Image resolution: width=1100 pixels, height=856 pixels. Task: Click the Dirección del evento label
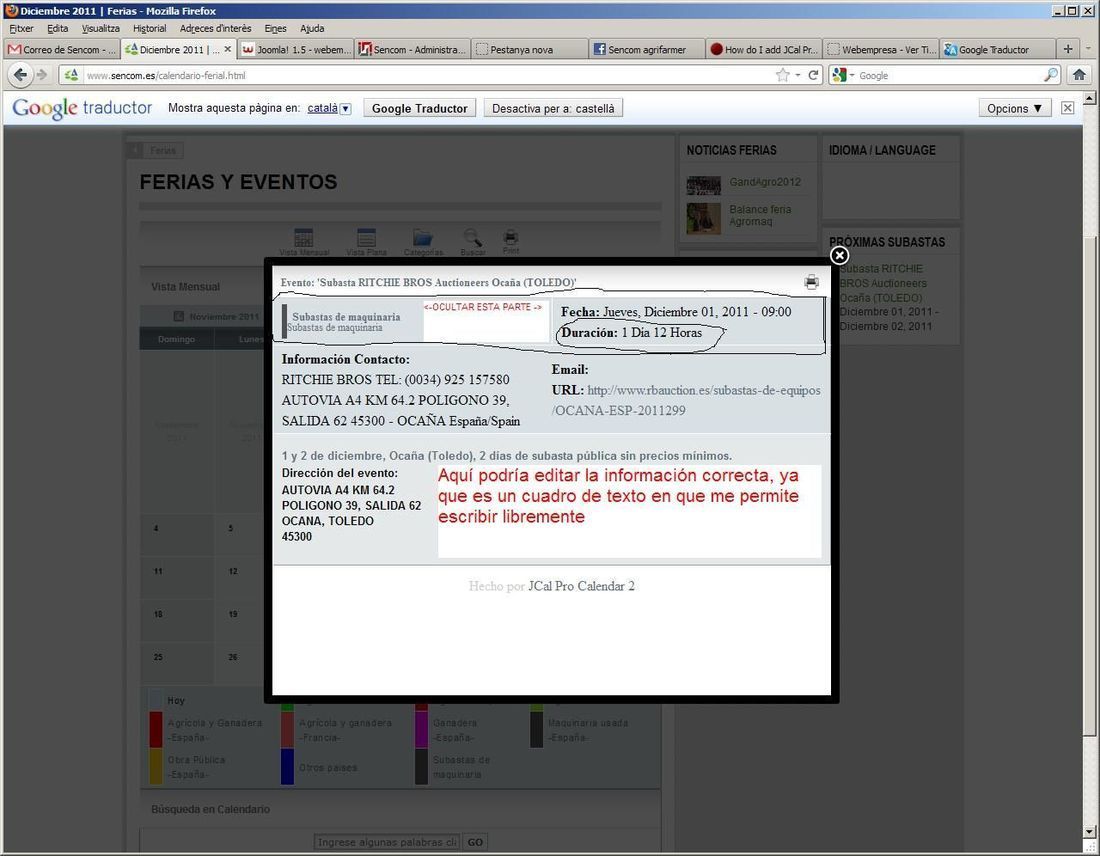click(x=340, y=473)
